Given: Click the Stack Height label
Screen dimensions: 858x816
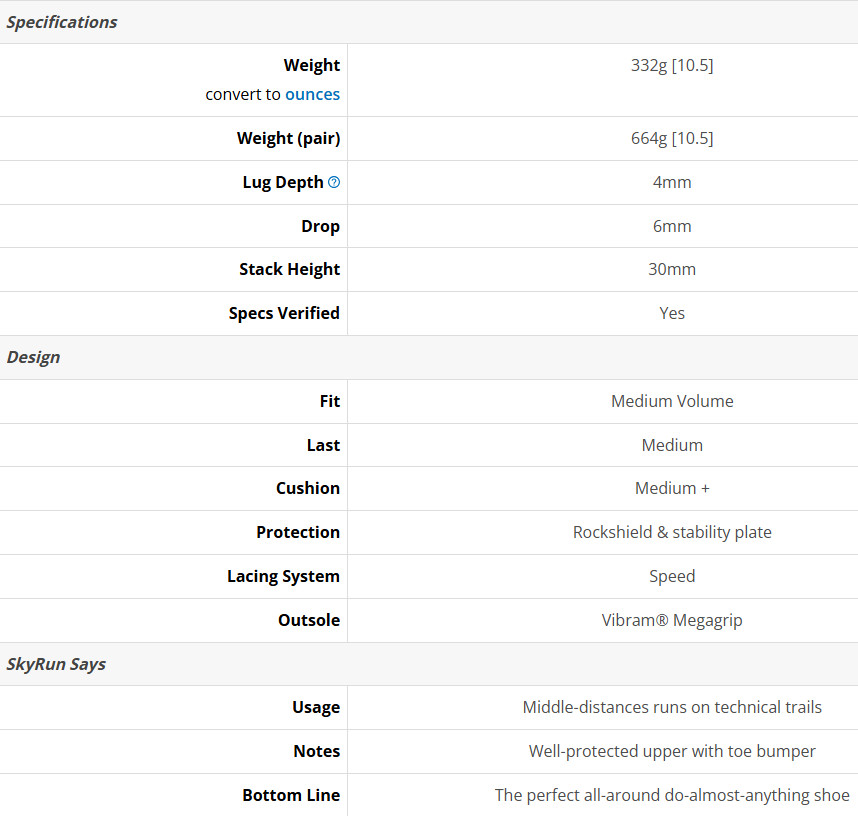Looking at the screenshot, I should (289, 269).
